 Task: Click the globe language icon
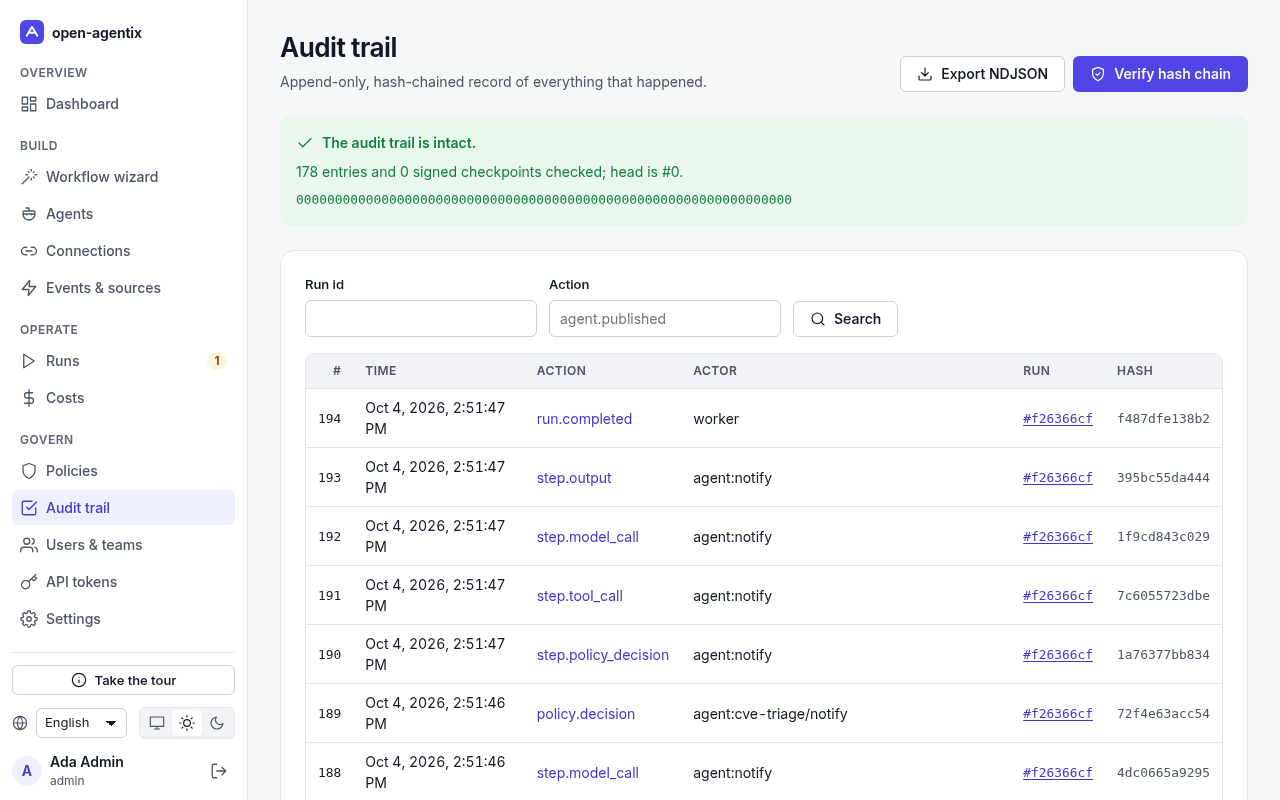[x=20, y=723]
